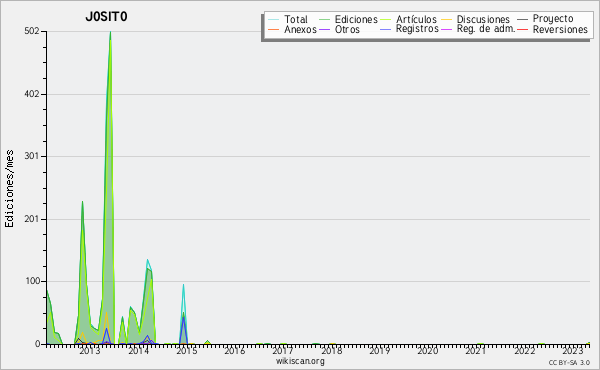
Task: Click the red Reversiones color line swatch
Action: [522, 29]
